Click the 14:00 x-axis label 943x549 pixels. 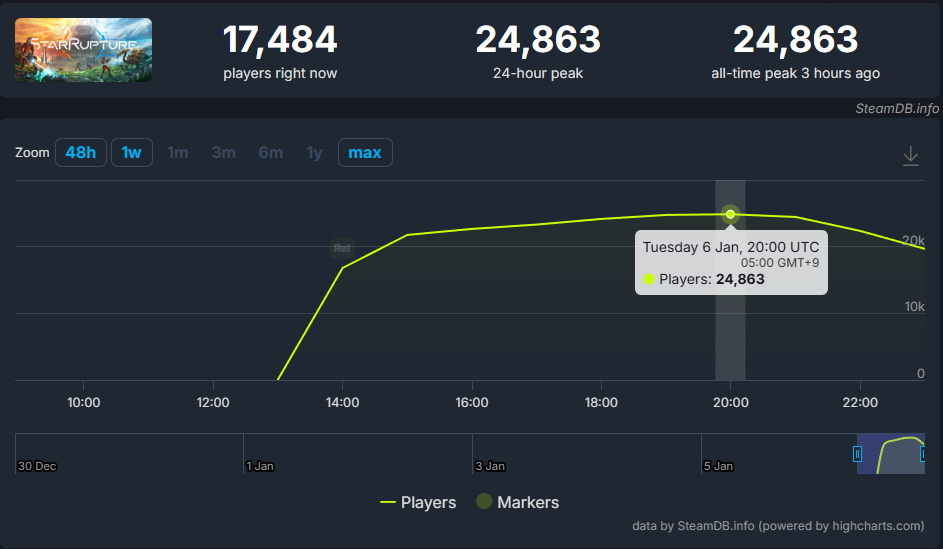tap(342, 402)
